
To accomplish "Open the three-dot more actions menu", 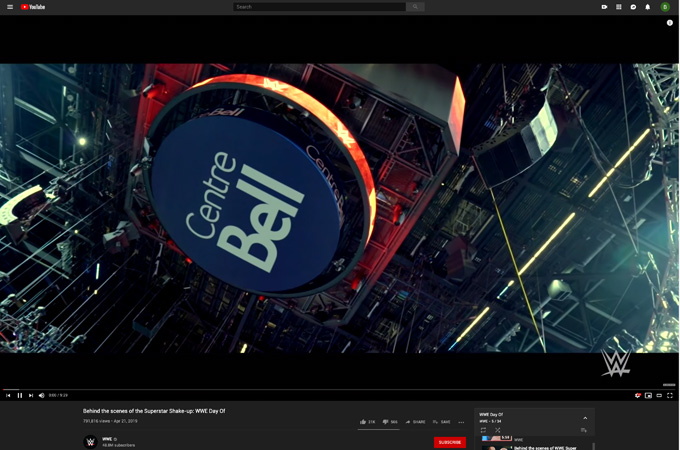I will [461, 422].
